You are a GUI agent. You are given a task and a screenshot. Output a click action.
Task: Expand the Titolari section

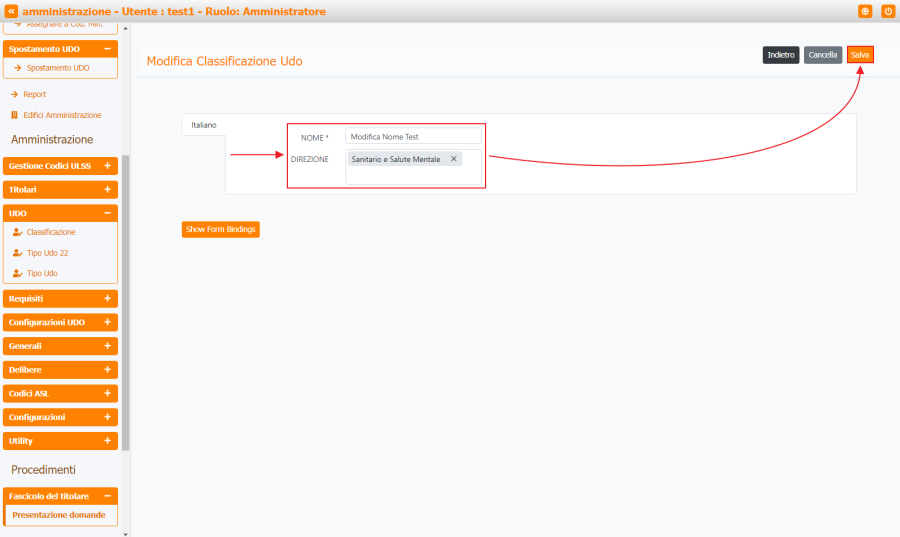coord(107,189)
